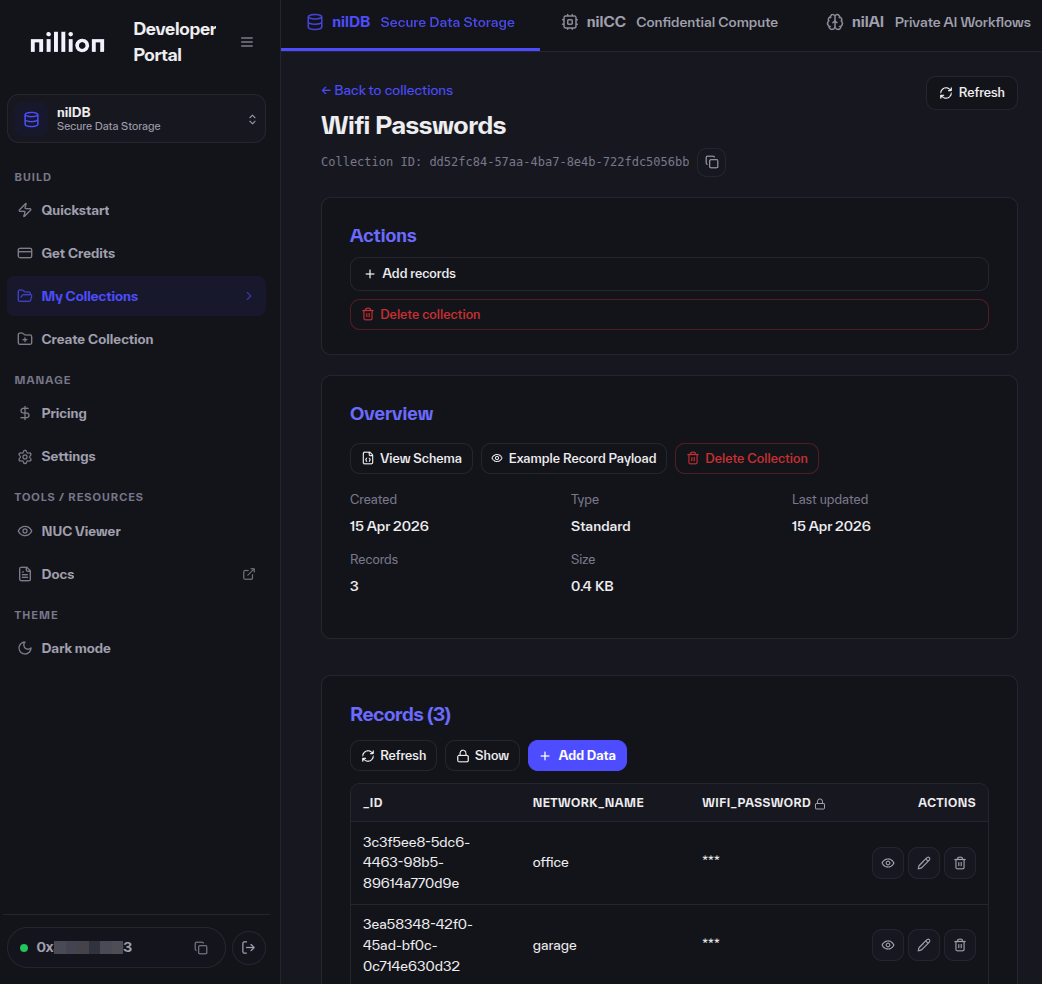The height and width of the screenshot is (984, 1042).
Task: Click the logout icon beside wallet address
Action: point(249,948)
